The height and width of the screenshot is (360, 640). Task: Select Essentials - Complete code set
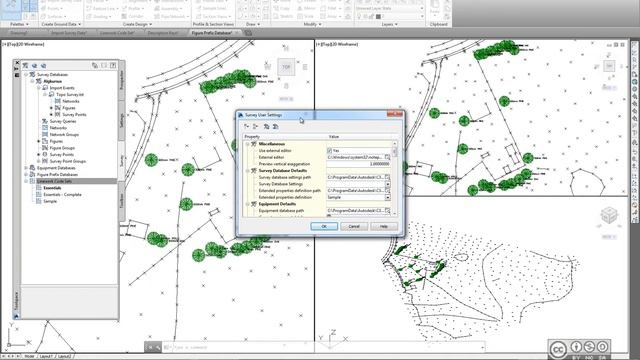[x=62, y=195]
